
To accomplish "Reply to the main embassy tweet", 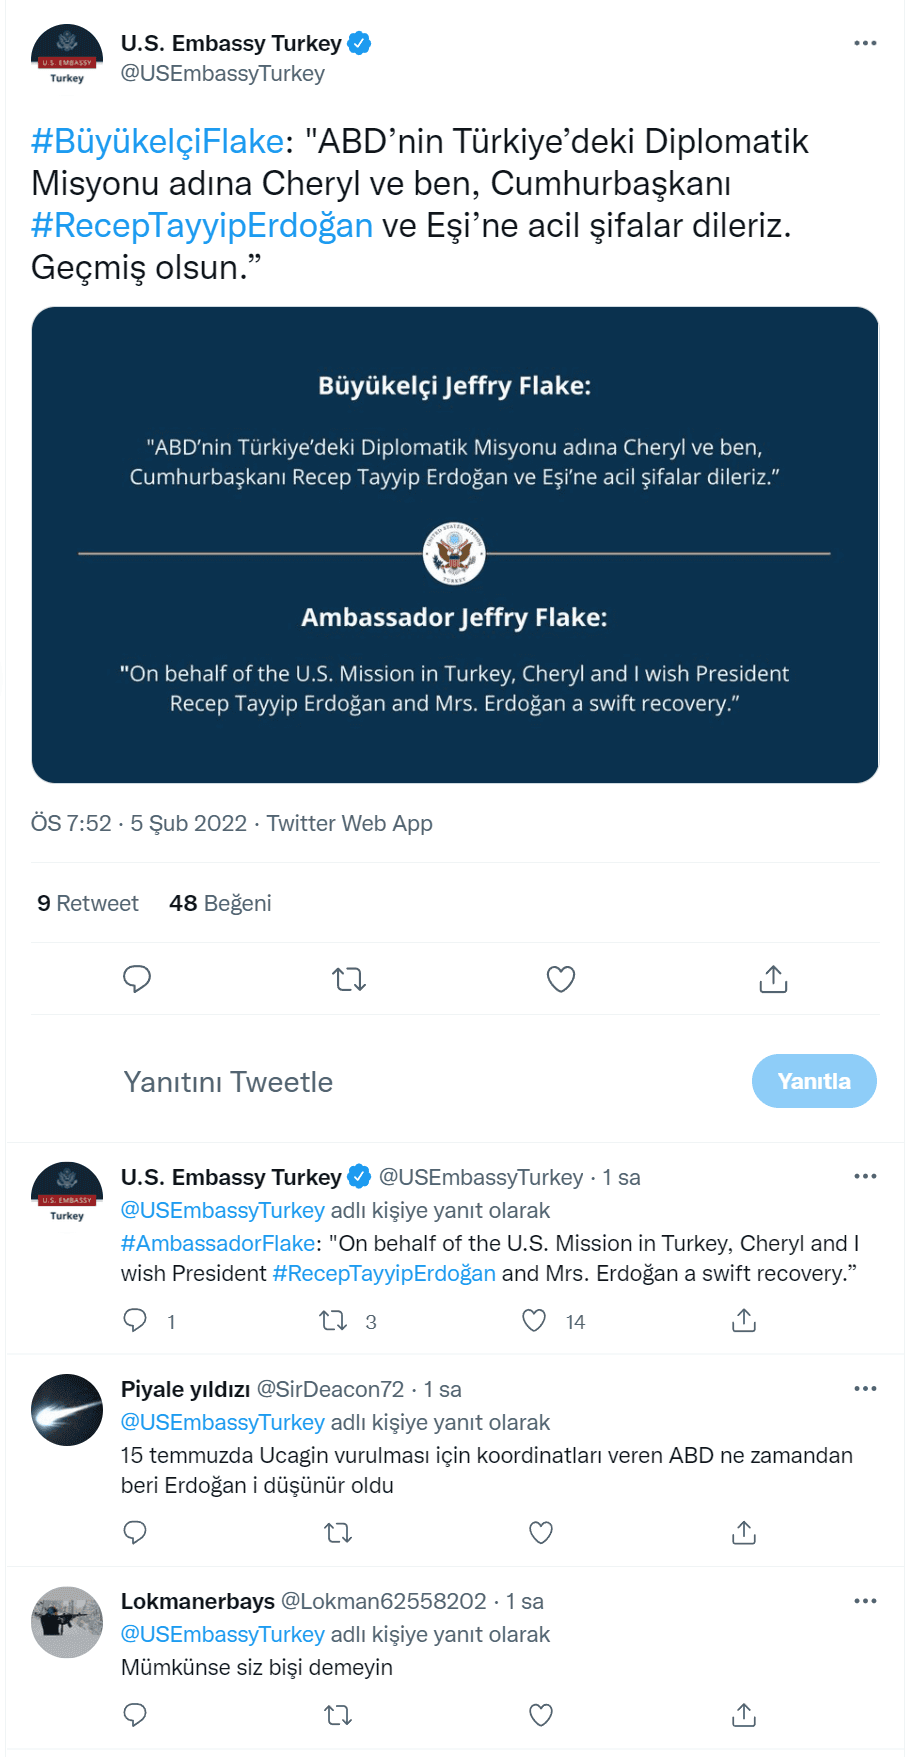I will tap(137, 979).
